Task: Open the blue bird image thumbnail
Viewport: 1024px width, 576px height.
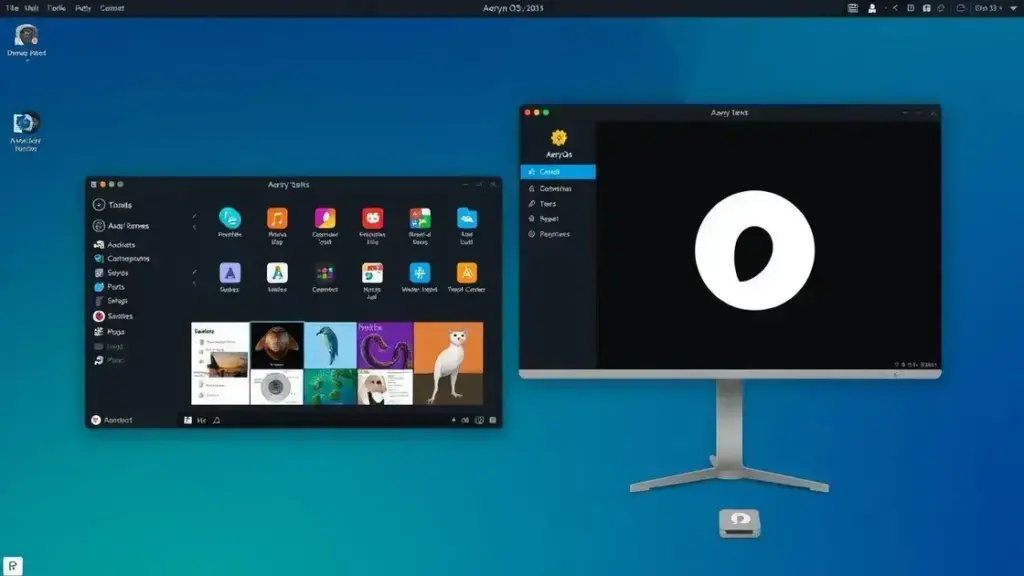Action: [330, 345]
